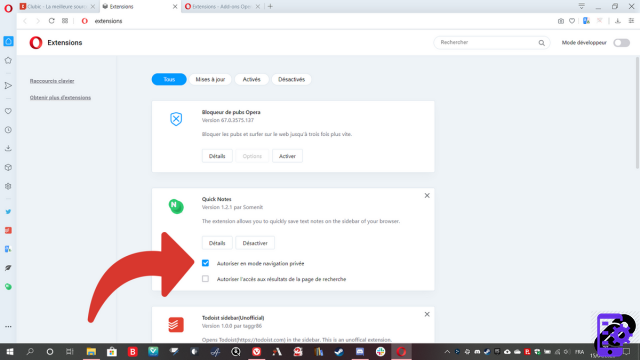The width and height of the screenshot is (640, 360).
Task: Uncheck Autoriser en mode navigation privée
Action: click(205, 263)
